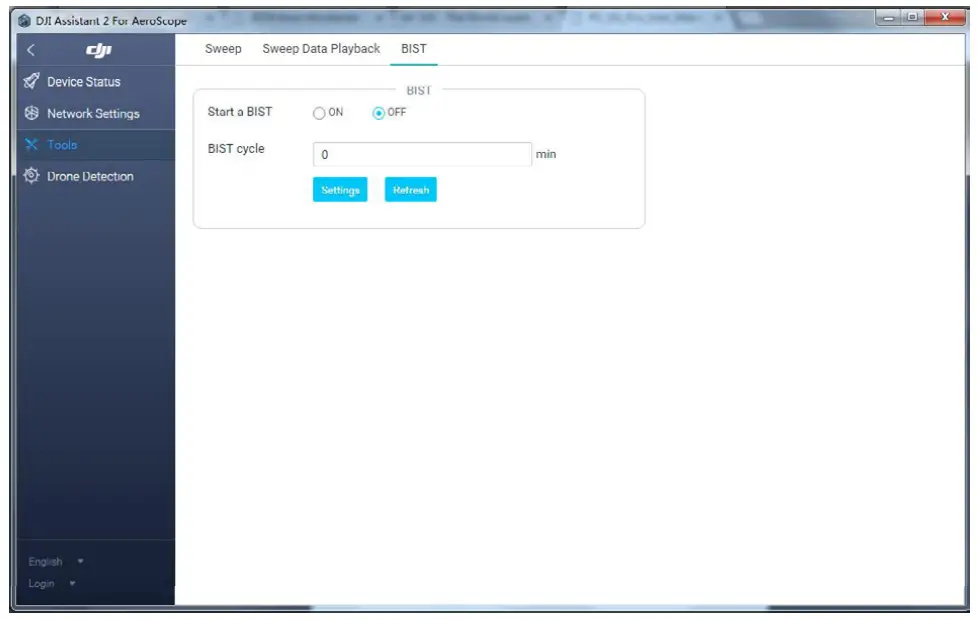Expand the English language dropdown
Viewport: 978px width, 620px height.
point(55,561)
